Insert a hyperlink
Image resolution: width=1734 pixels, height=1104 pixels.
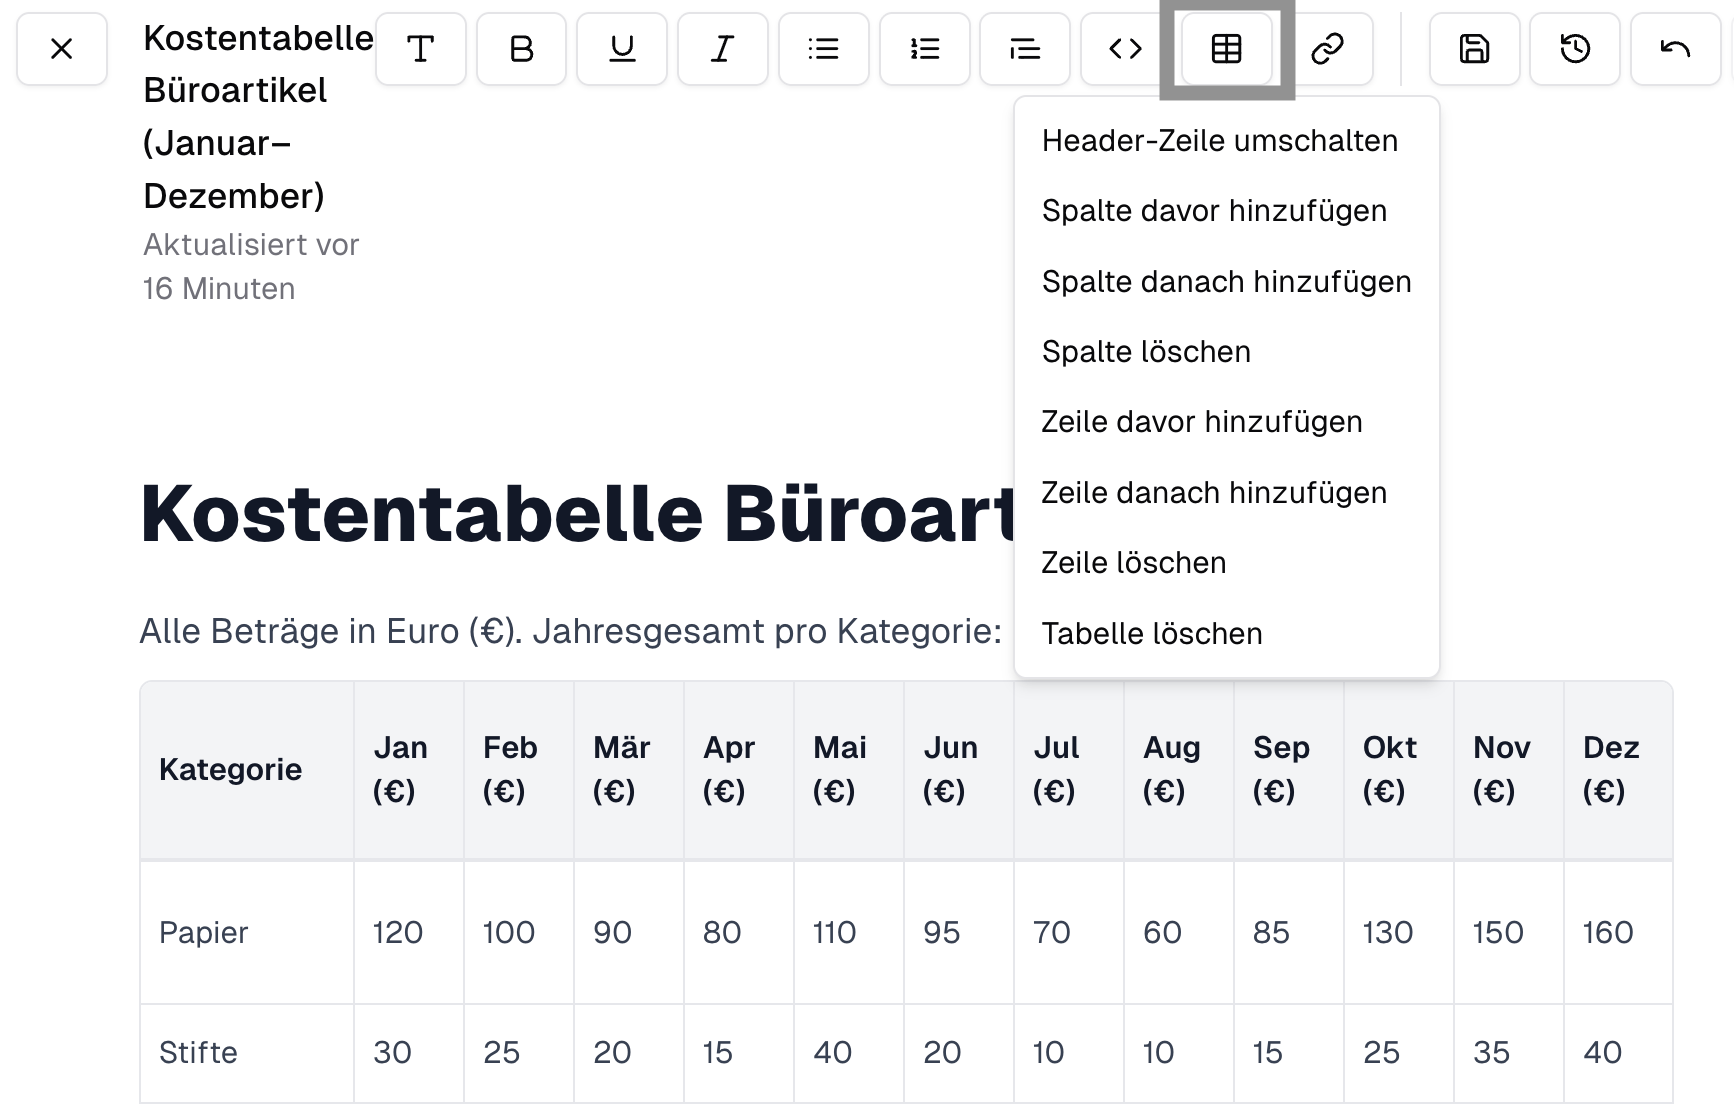point(1329,48)
